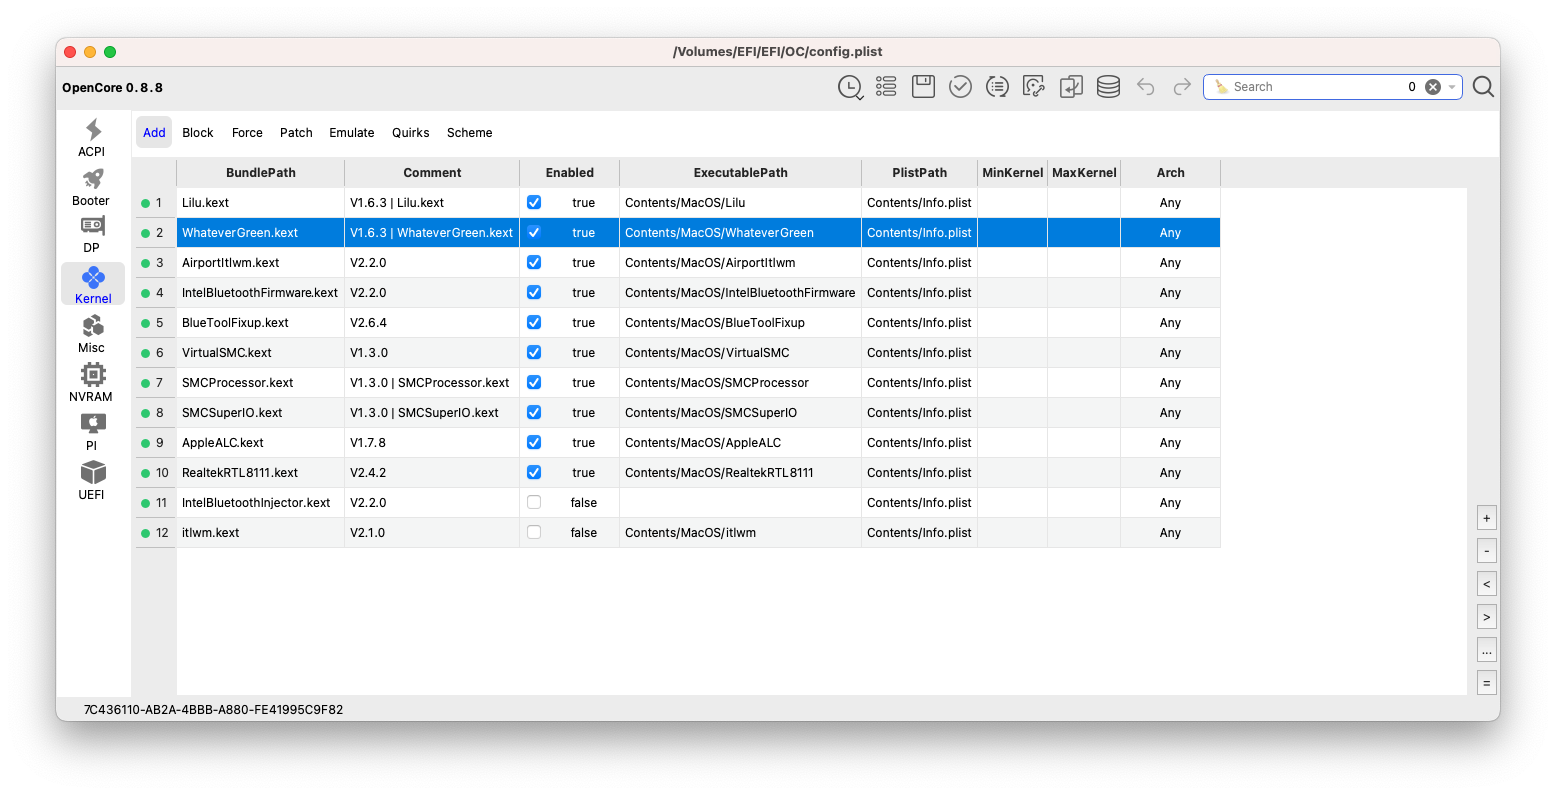Click the checkmark validate icon in toolbar
1556x795 pixels.
tap(960, 87)
